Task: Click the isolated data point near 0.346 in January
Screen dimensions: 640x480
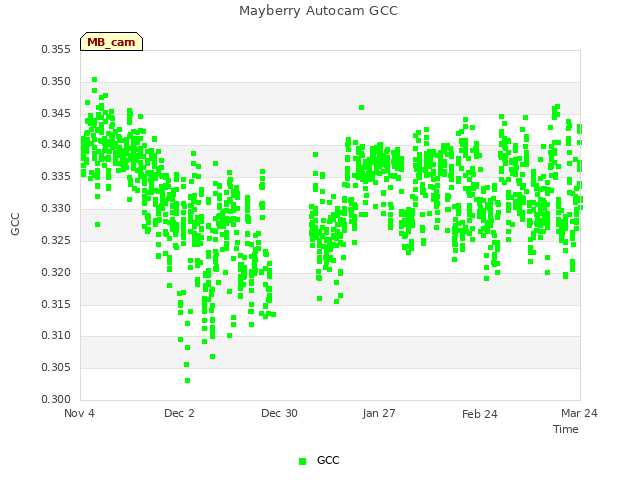Action: click(361, 107)
